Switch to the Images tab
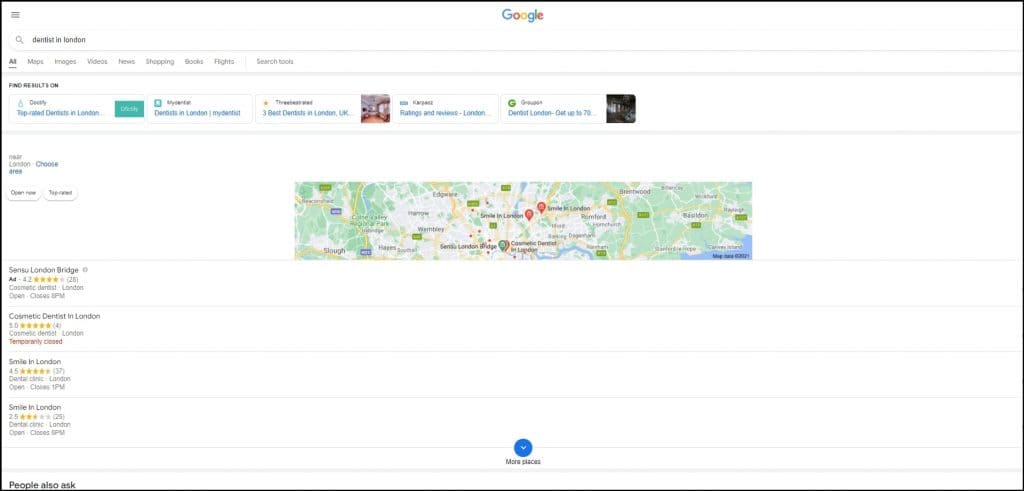This screenshot has height=491, width=1024. (65, 62)
